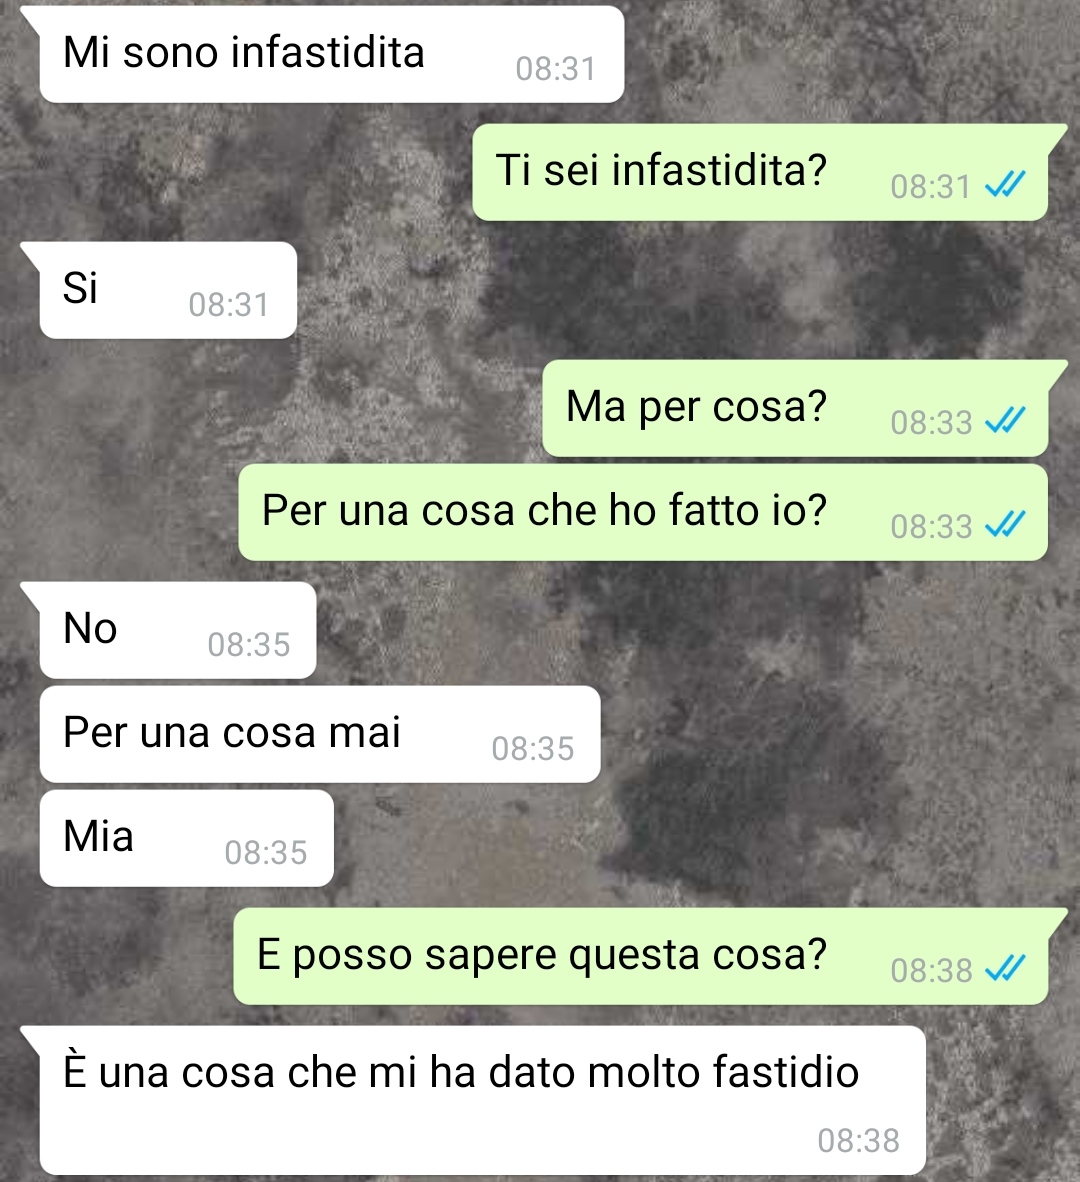Select the "Mi sono infastidita" message bubble
The width and height of the screenshot is (1080, 1182).
click(332, 54)
